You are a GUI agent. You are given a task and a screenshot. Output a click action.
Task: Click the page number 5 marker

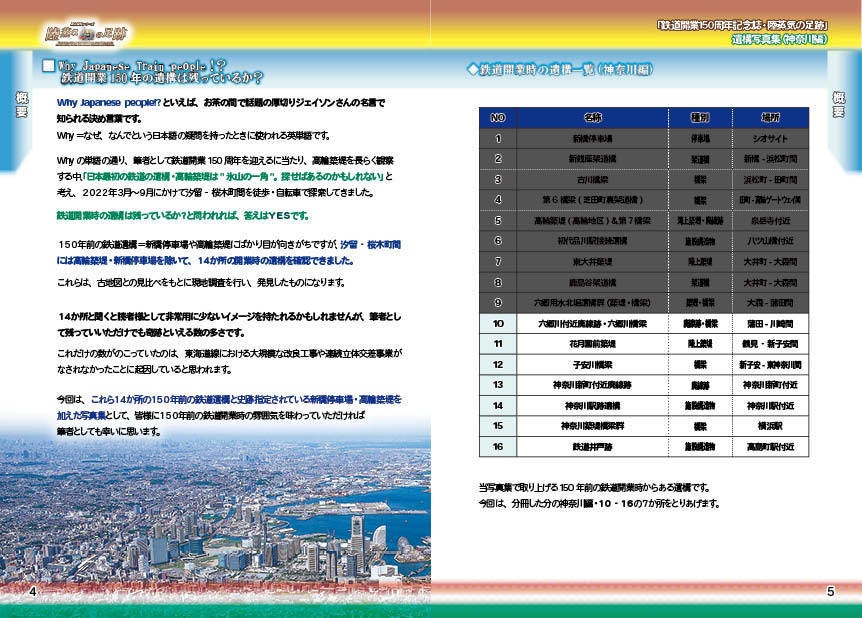(829, 591)
